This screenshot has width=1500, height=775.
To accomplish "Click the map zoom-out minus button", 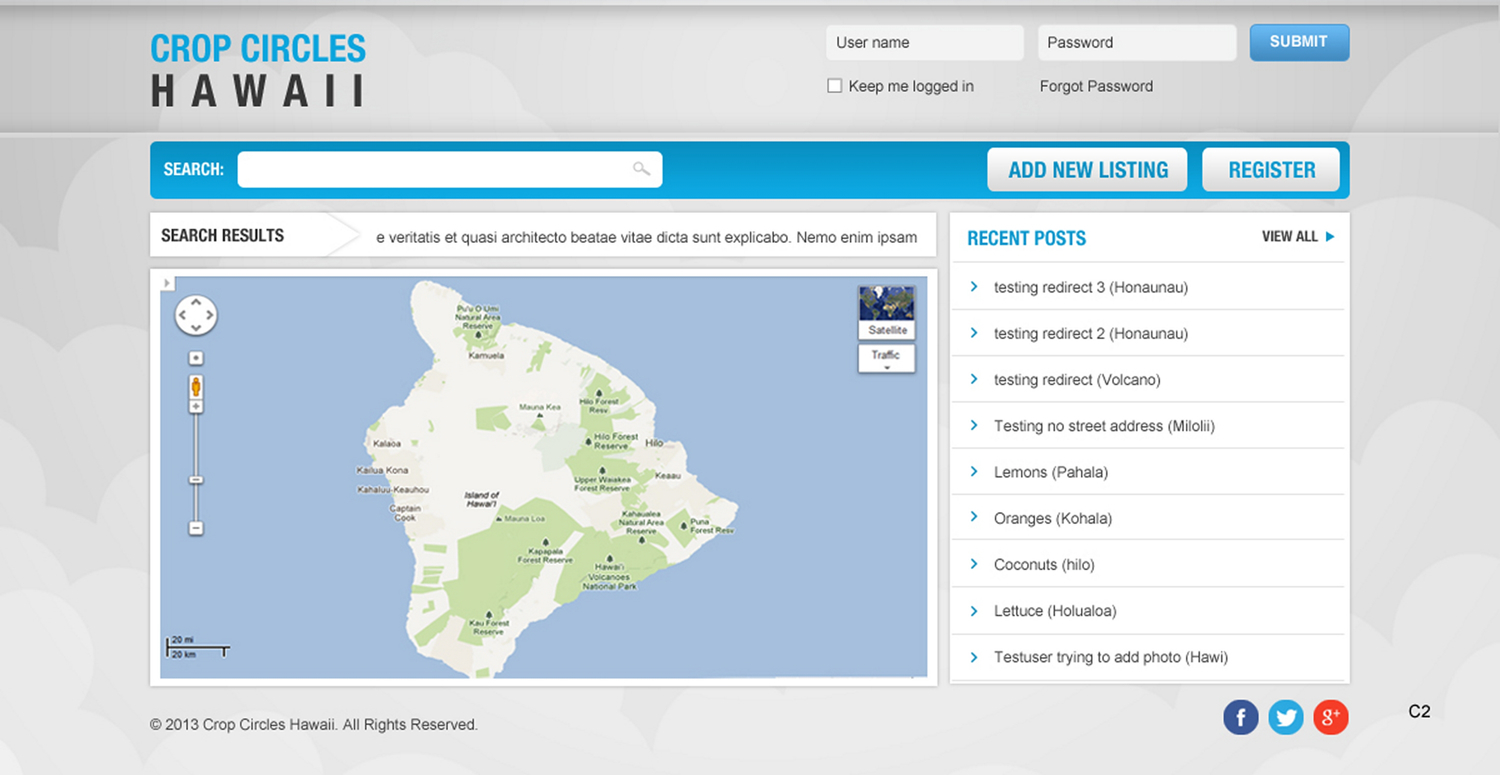I will tap(196, 528).
